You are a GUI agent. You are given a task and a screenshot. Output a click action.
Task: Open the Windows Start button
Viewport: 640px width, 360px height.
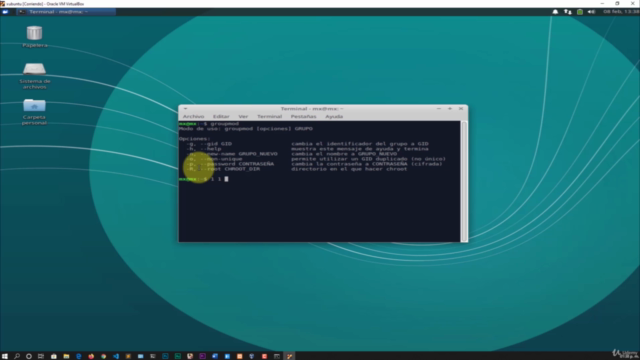pyautogui.click(x=4, y=356)
